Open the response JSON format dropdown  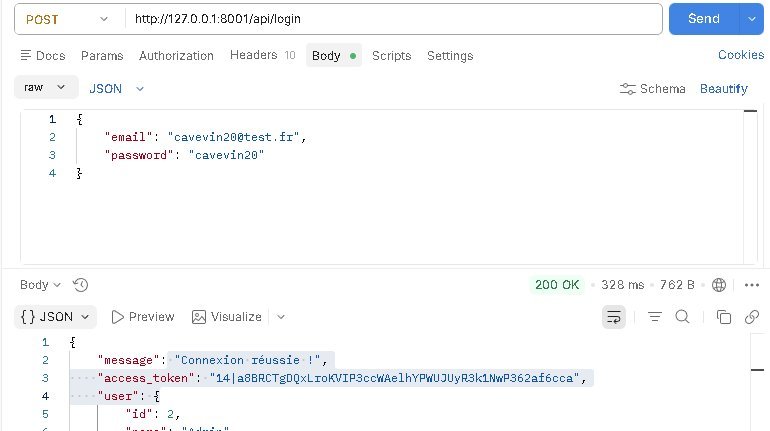click(x=55, y=317)
